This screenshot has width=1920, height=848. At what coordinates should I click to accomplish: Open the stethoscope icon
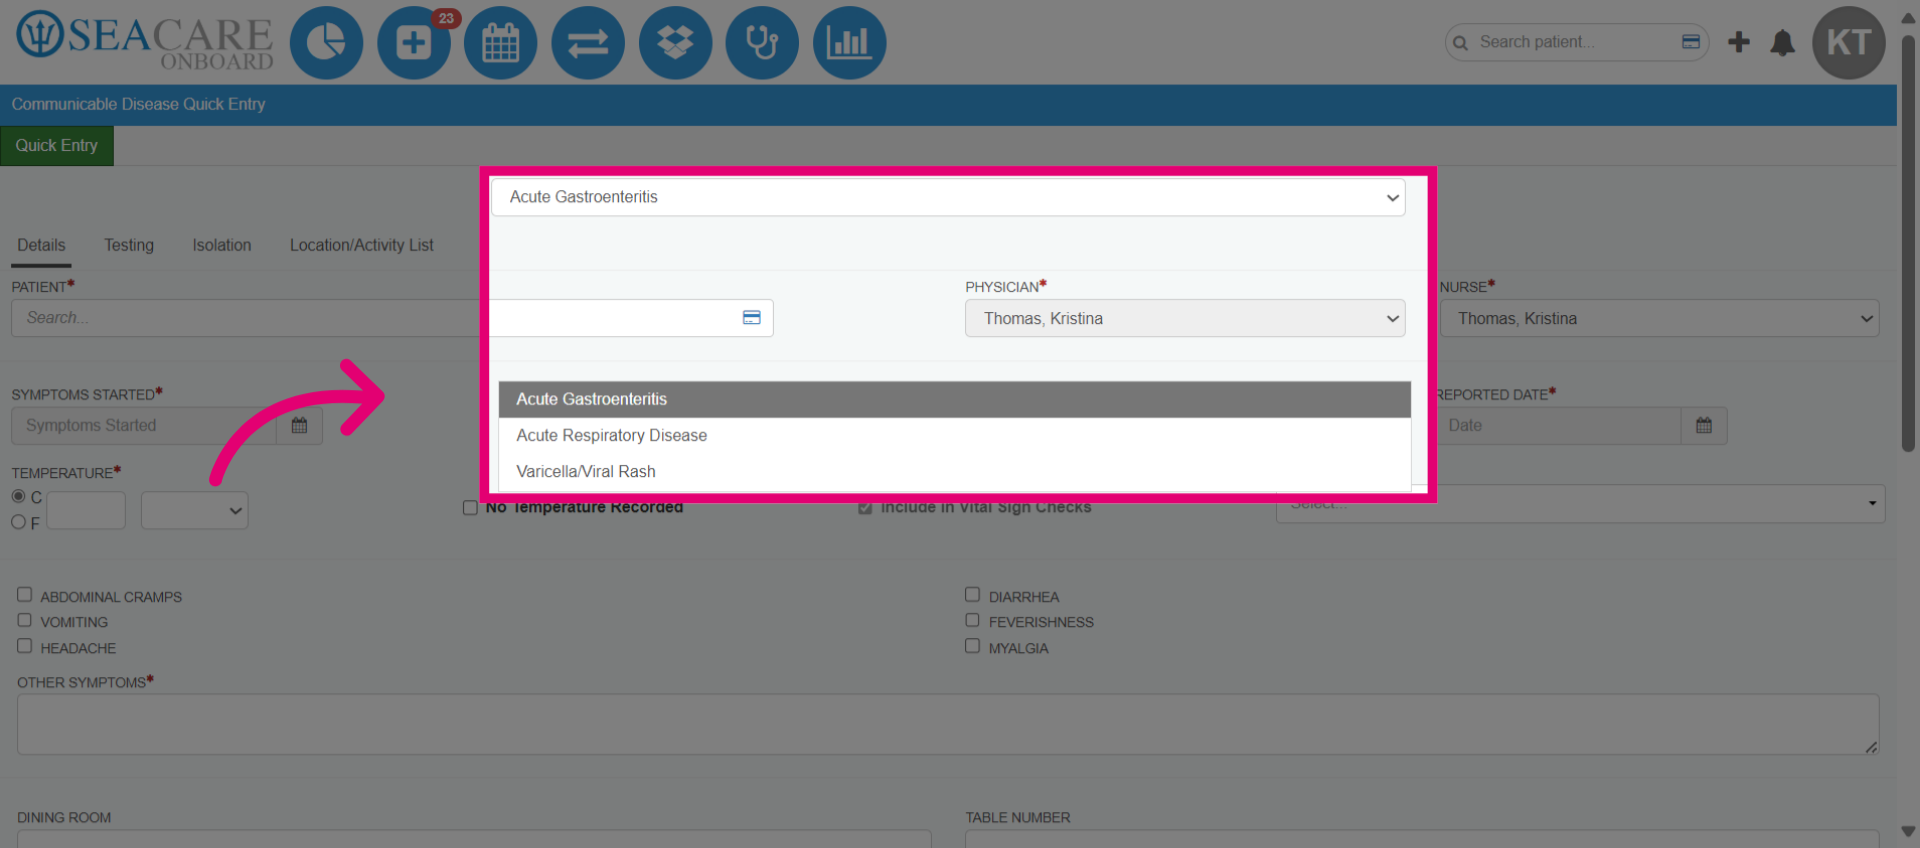762,43
